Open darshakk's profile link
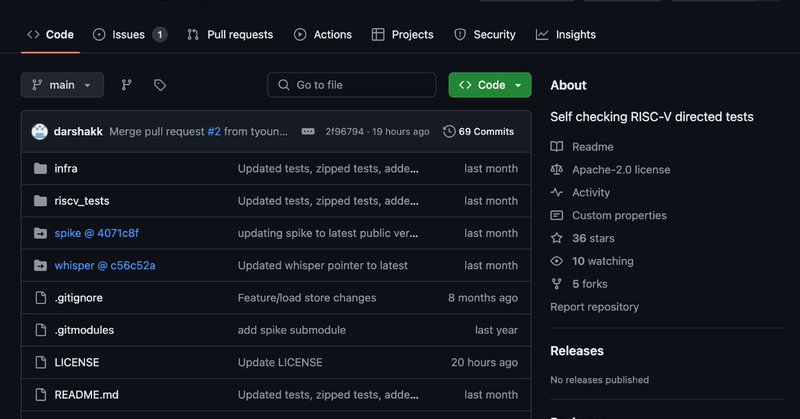This screenshot has height=419, width=800. pos(78,132)
